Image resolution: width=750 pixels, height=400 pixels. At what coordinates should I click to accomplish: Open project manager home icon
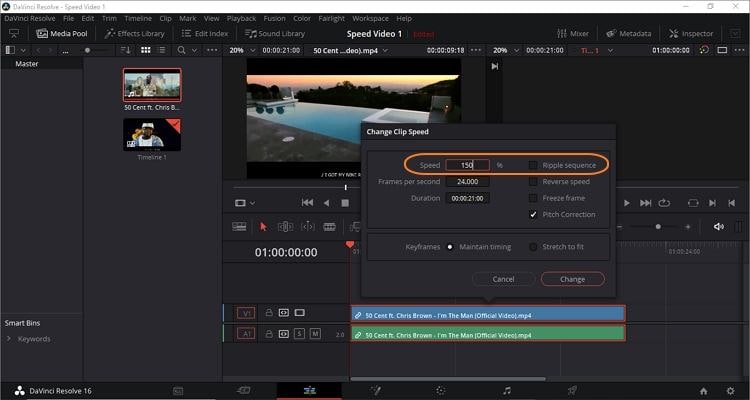click(704, 391)
